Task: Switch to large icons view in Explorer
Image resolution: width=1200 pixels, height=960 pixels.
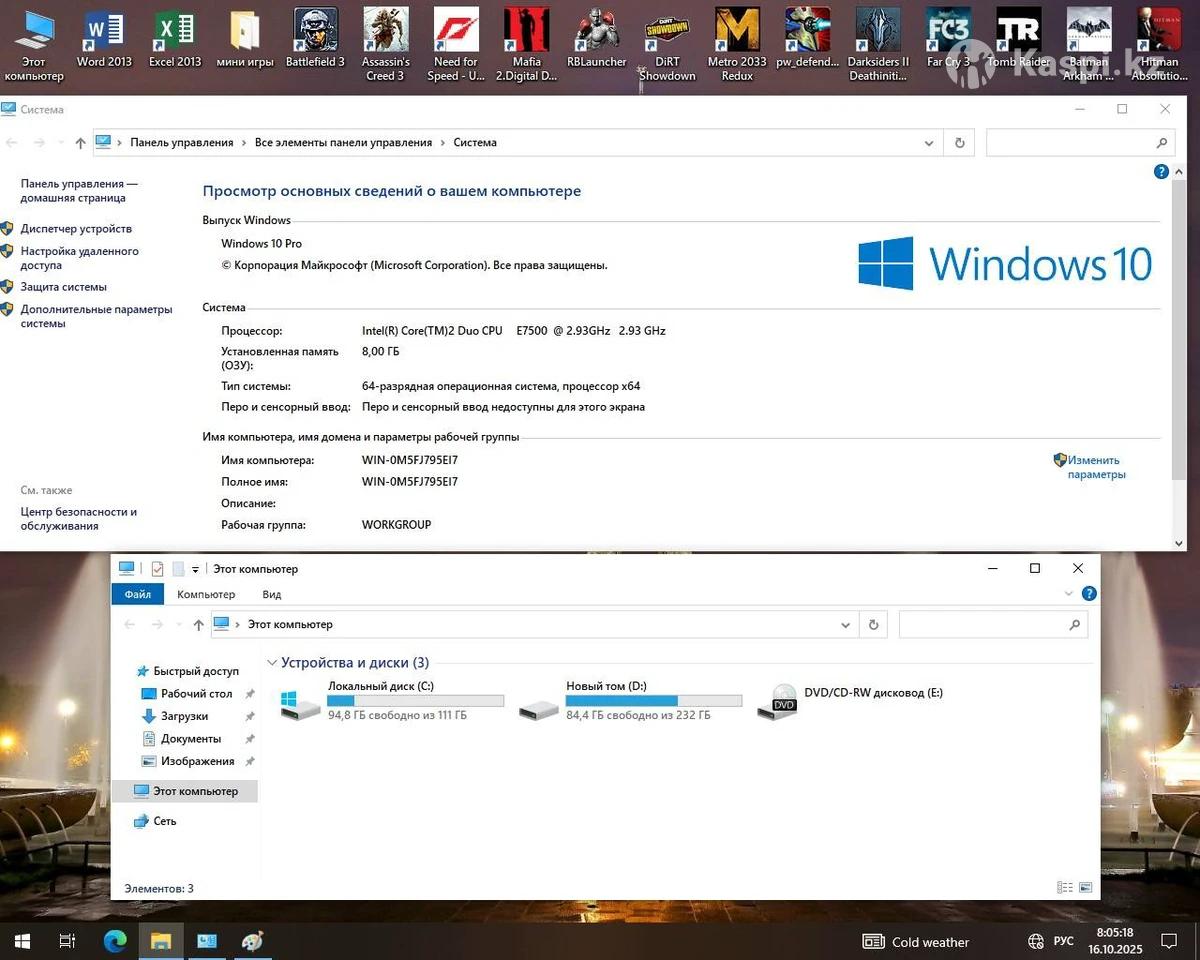Action: click(x=1085, y=888)
